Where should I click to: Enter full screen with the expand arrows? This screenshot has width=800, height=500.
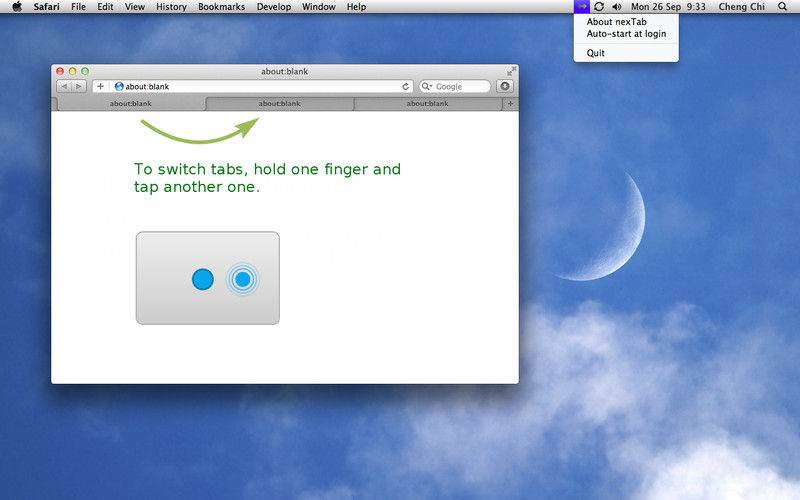pyautogui.click(x=511, y=71)
